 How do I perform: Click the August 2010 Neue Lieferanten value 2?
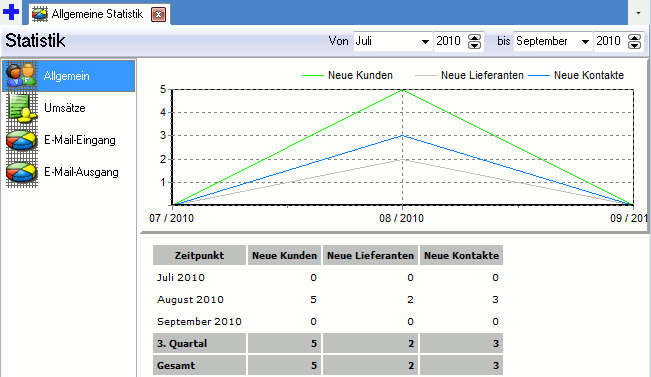coord(410,299)
